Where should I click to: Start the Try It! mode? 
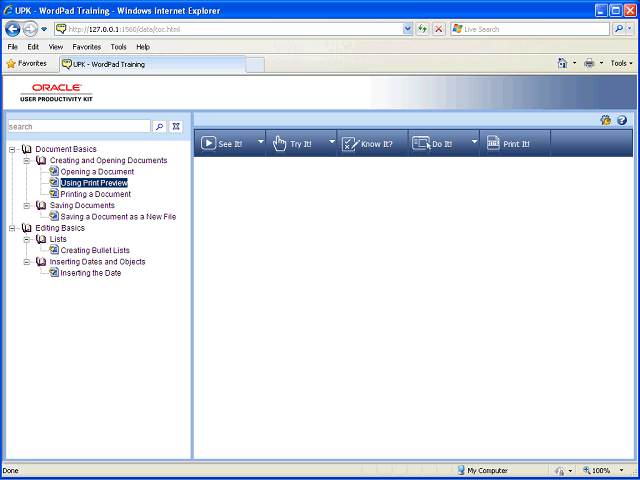pyautogui.click(x=295, y=144)
